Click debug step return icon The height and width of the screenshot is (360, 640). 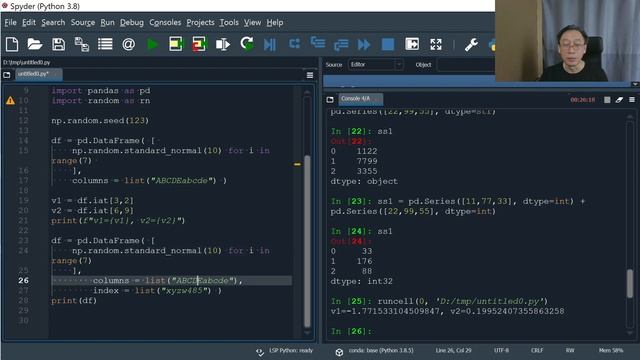[x=341, y=44]
